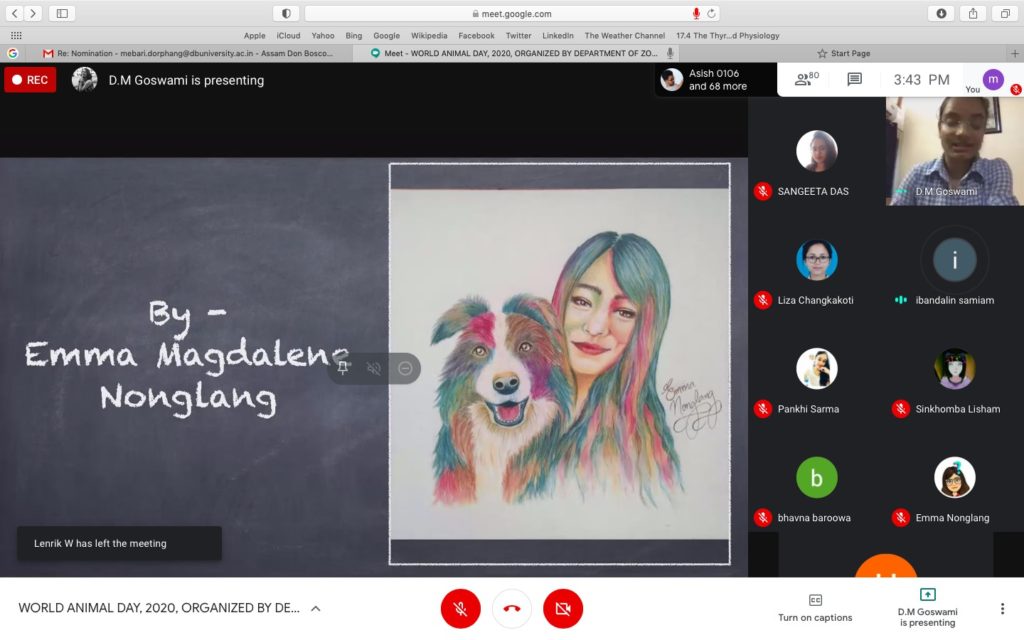This screenshot has height=640, width=1024.
Task: Open the Facebook bookmark
Action: (476, 36)
